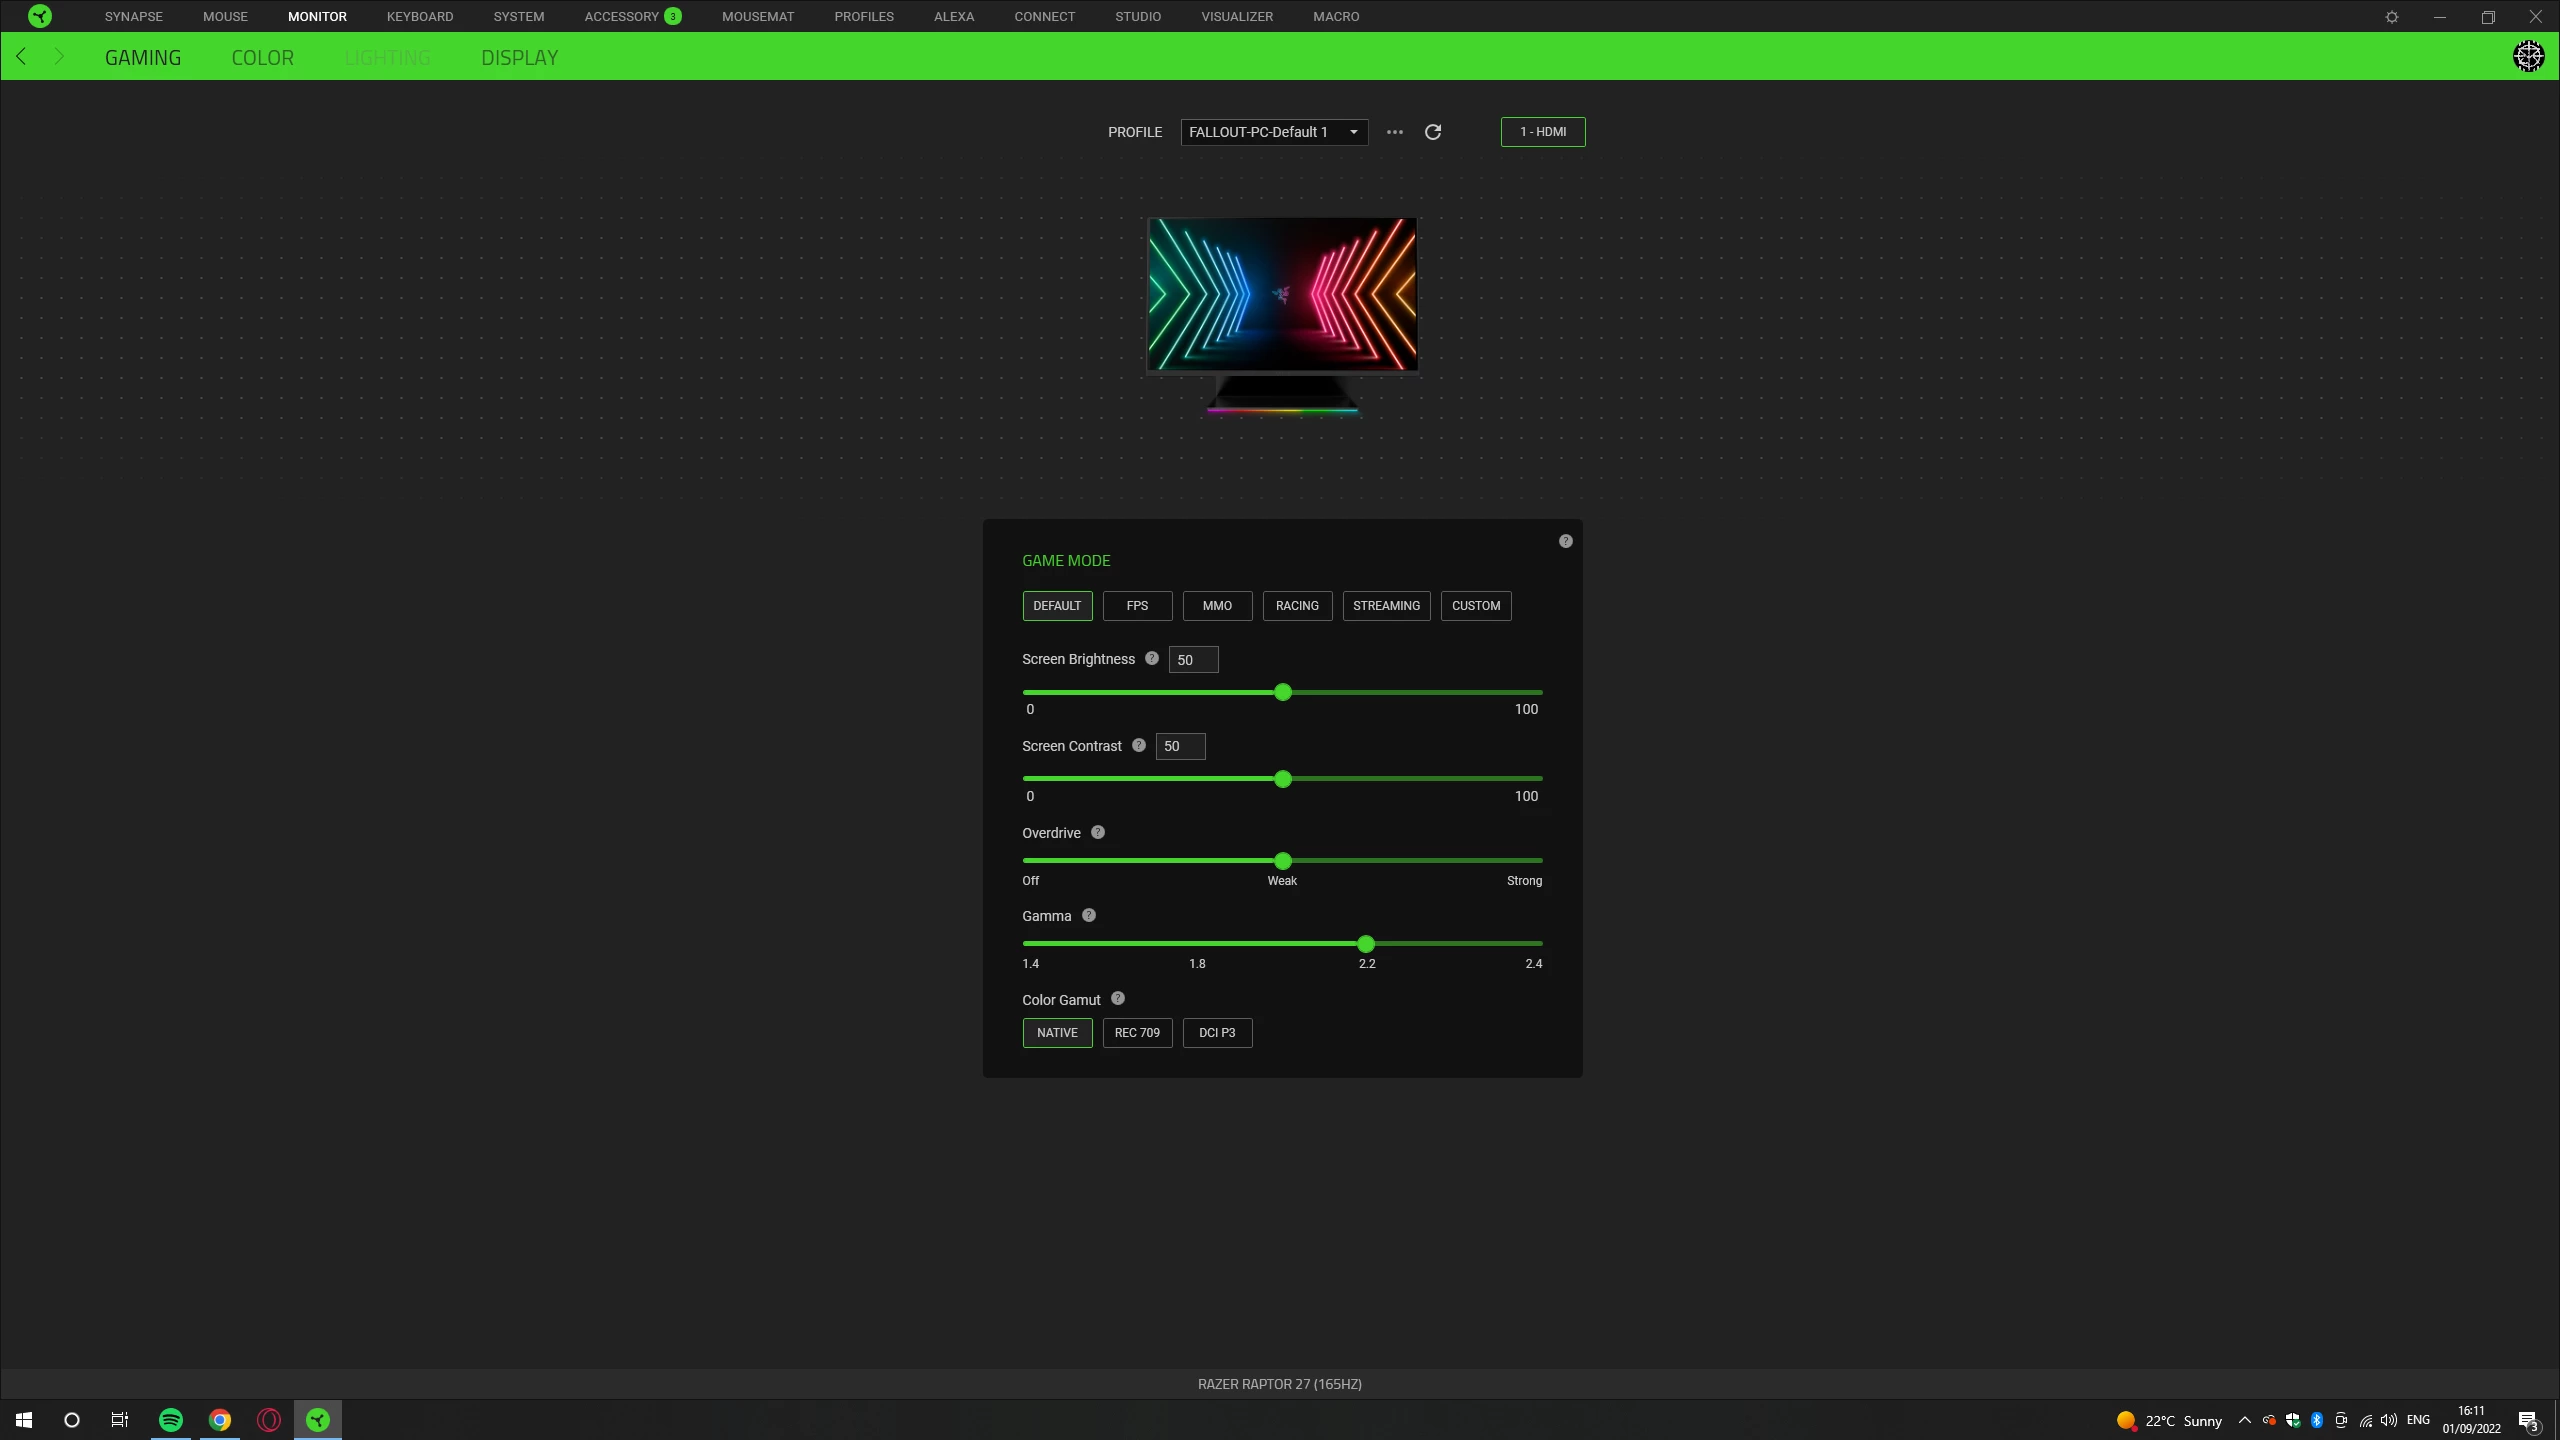Expand the FALLOUT-PC-Default 1 profile dropdown
The width and height of the screenshot is (2560, 1440).
tap(1274, 132)
